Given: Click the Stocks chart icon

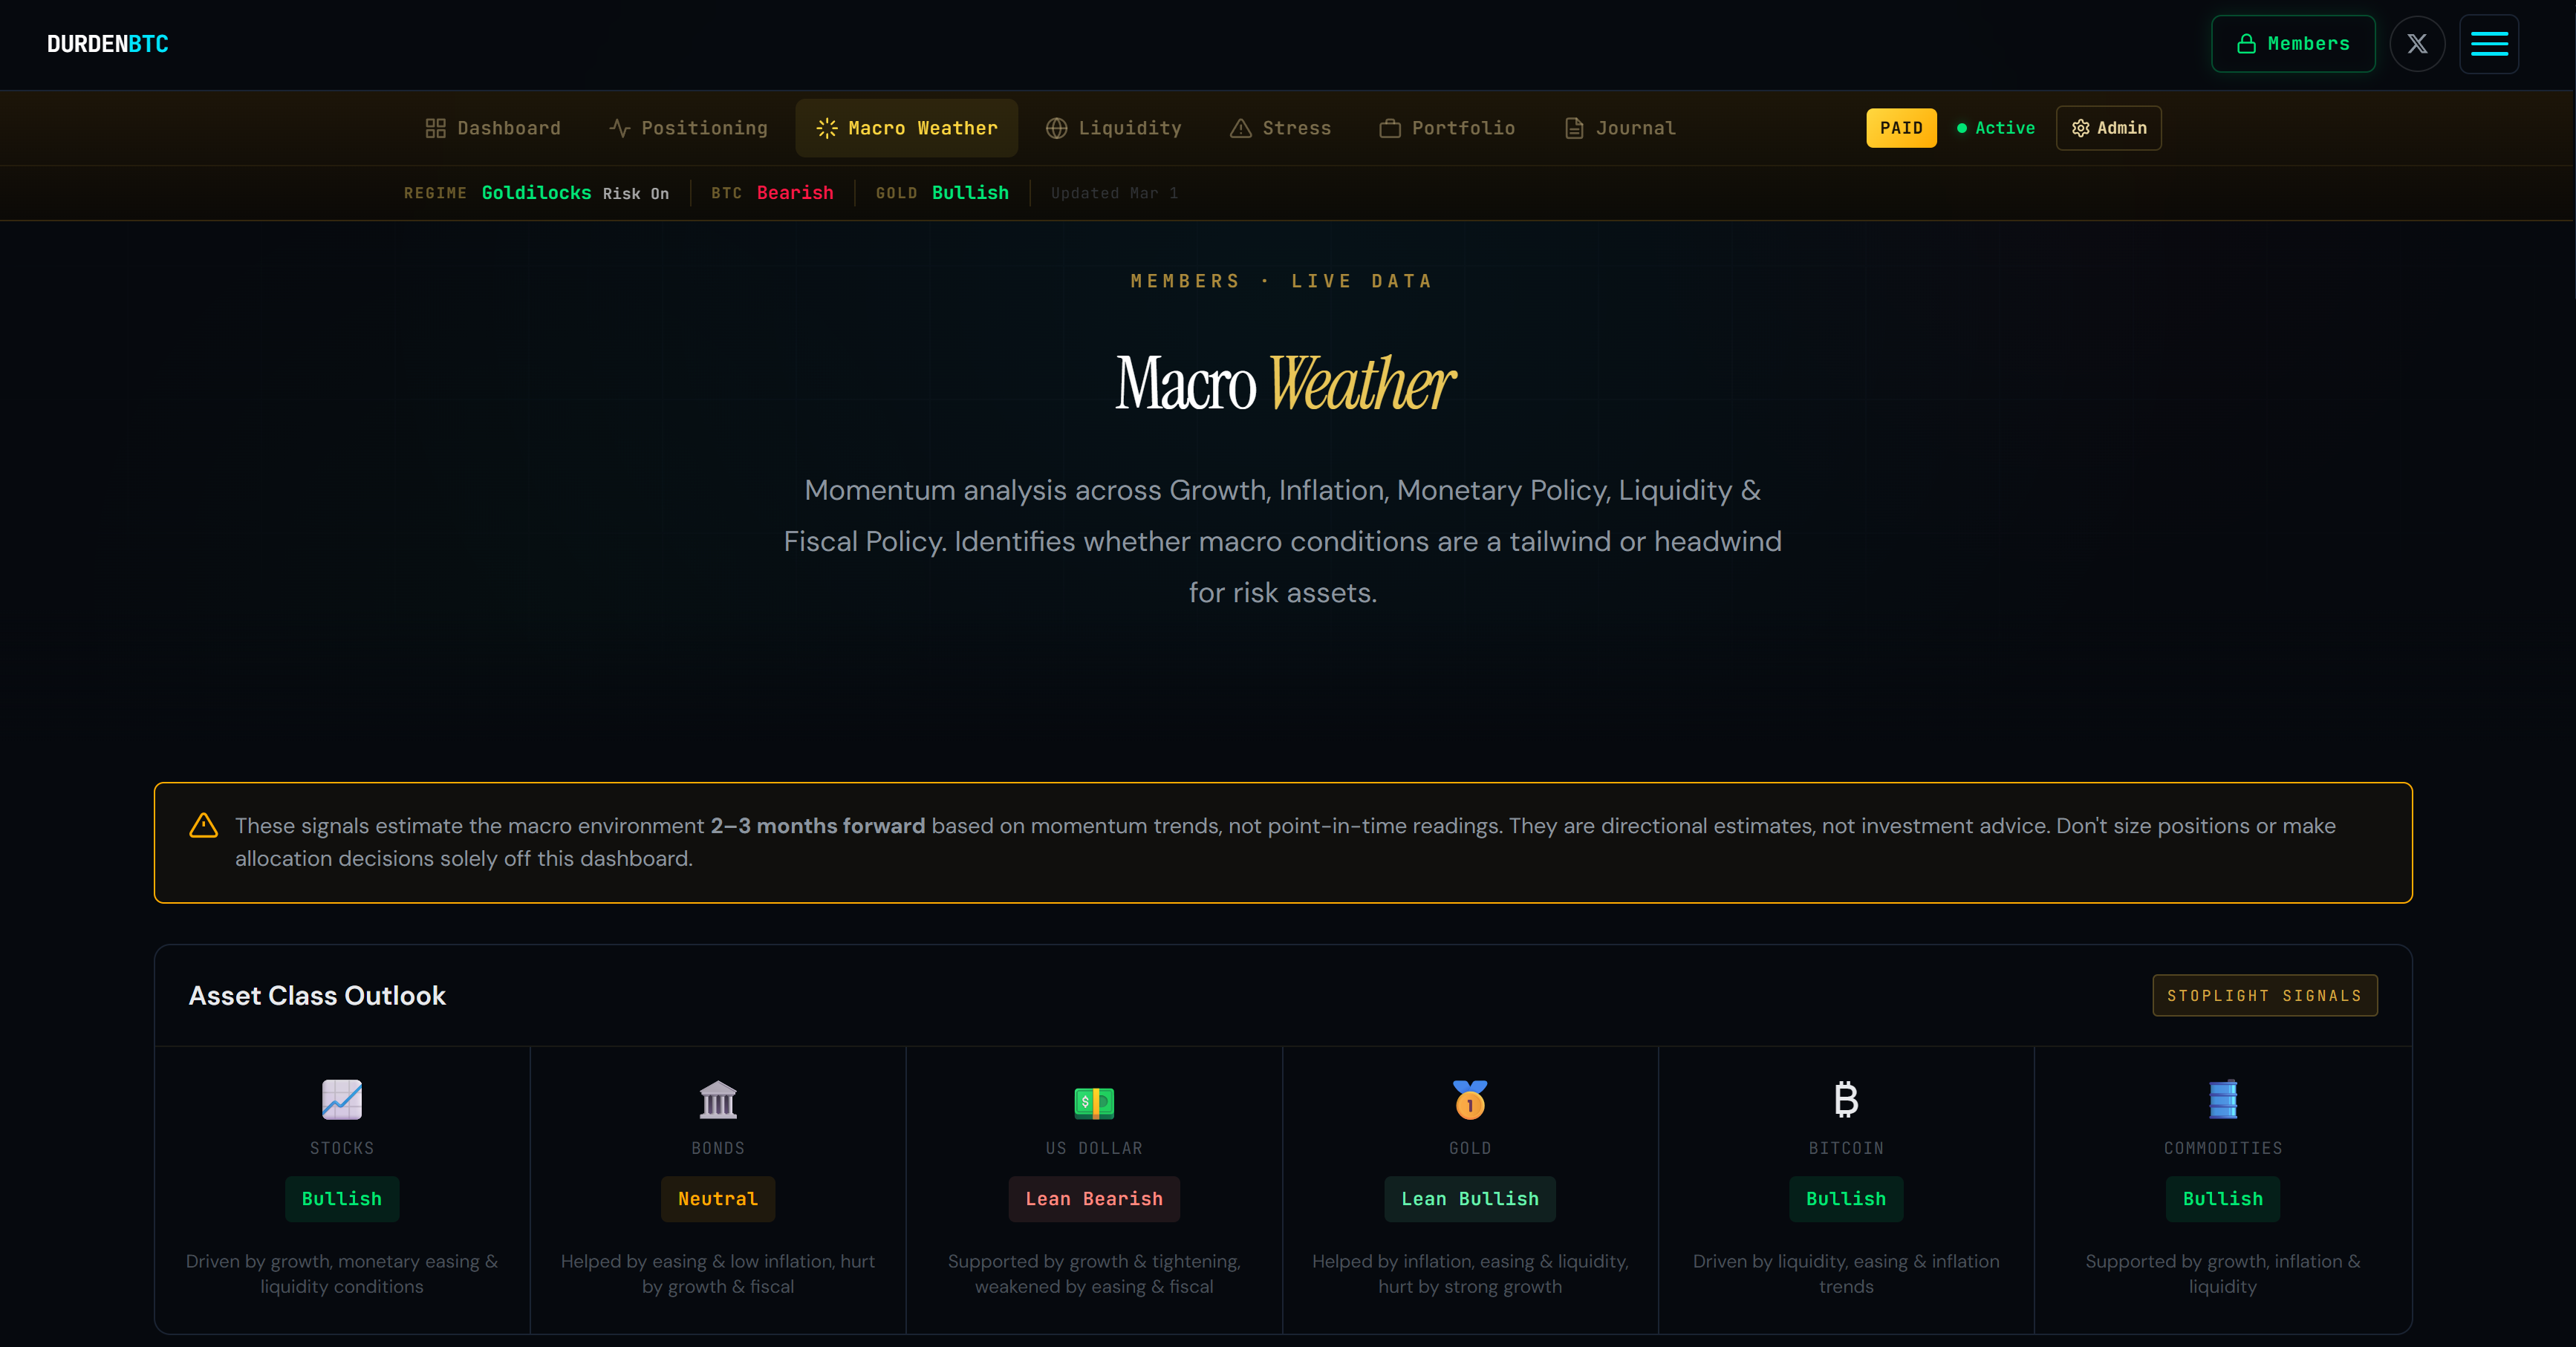Looking at the screenshot, I should (x=342, y=1099).
